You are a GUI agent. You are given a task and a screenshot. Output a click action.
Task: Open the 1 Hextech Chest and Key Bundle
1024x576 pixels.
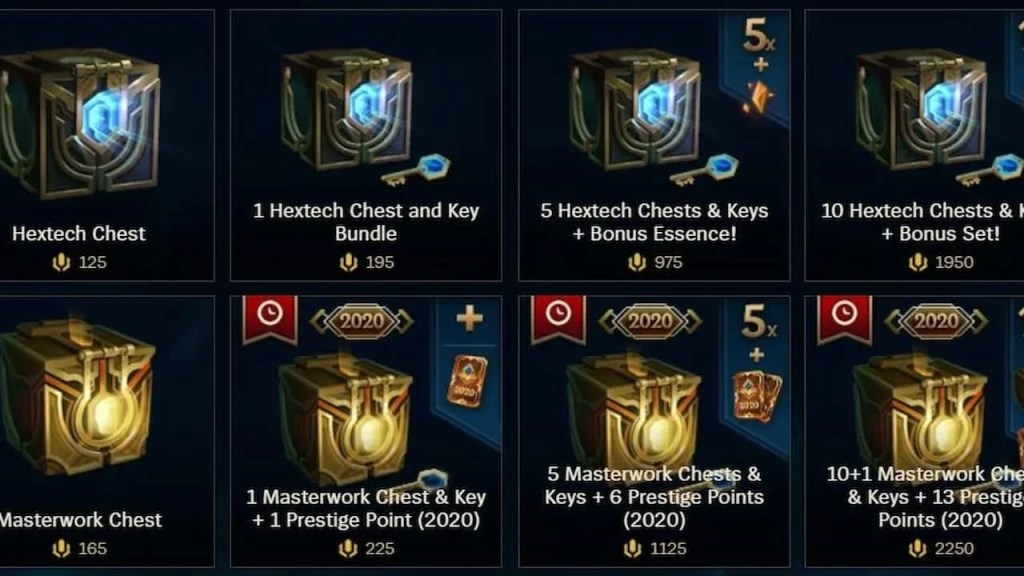pyautogui.click(x=366, y=145)
